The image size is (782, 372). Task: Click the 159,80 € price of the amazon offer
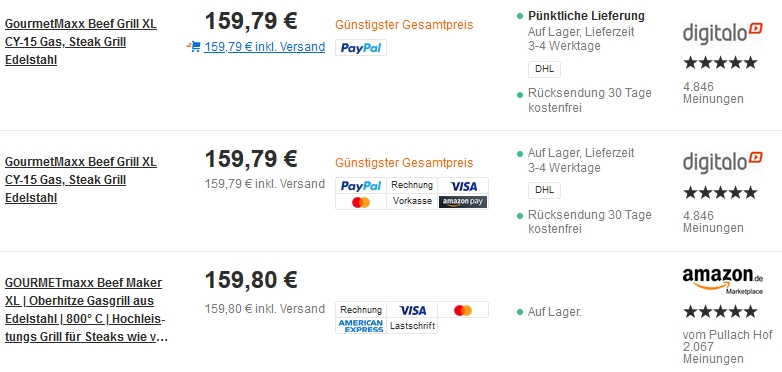point(251,280)
